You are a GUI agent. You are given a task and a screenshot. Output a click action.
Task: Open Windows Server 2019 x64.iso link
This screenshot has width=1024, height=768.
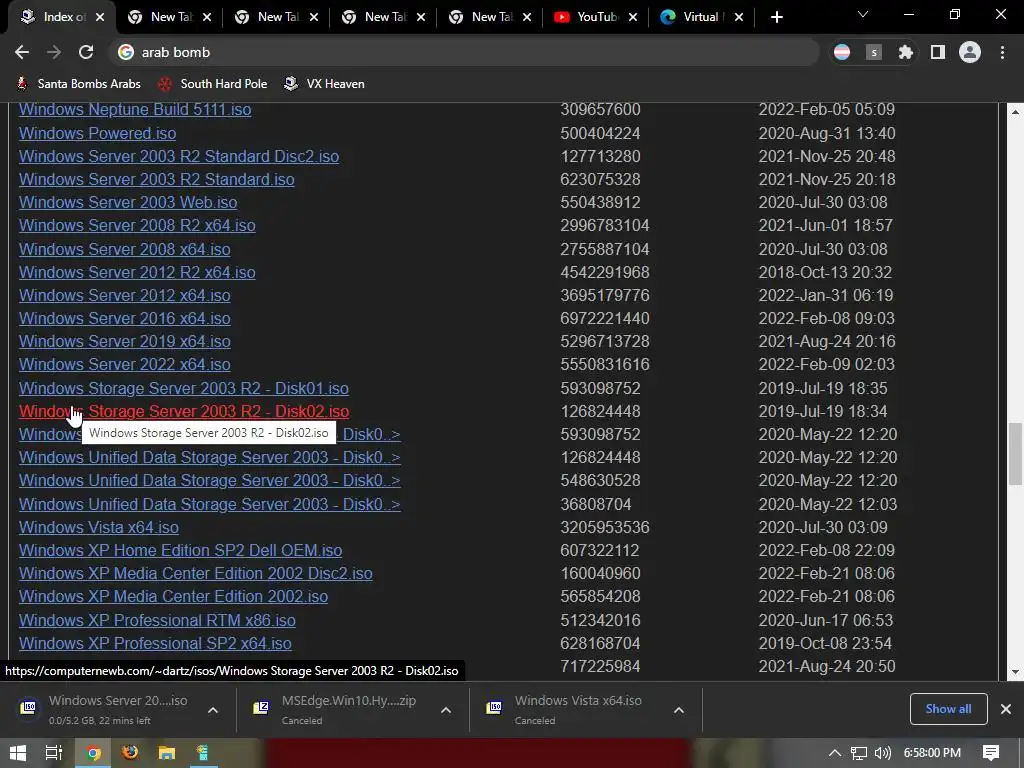125,342
